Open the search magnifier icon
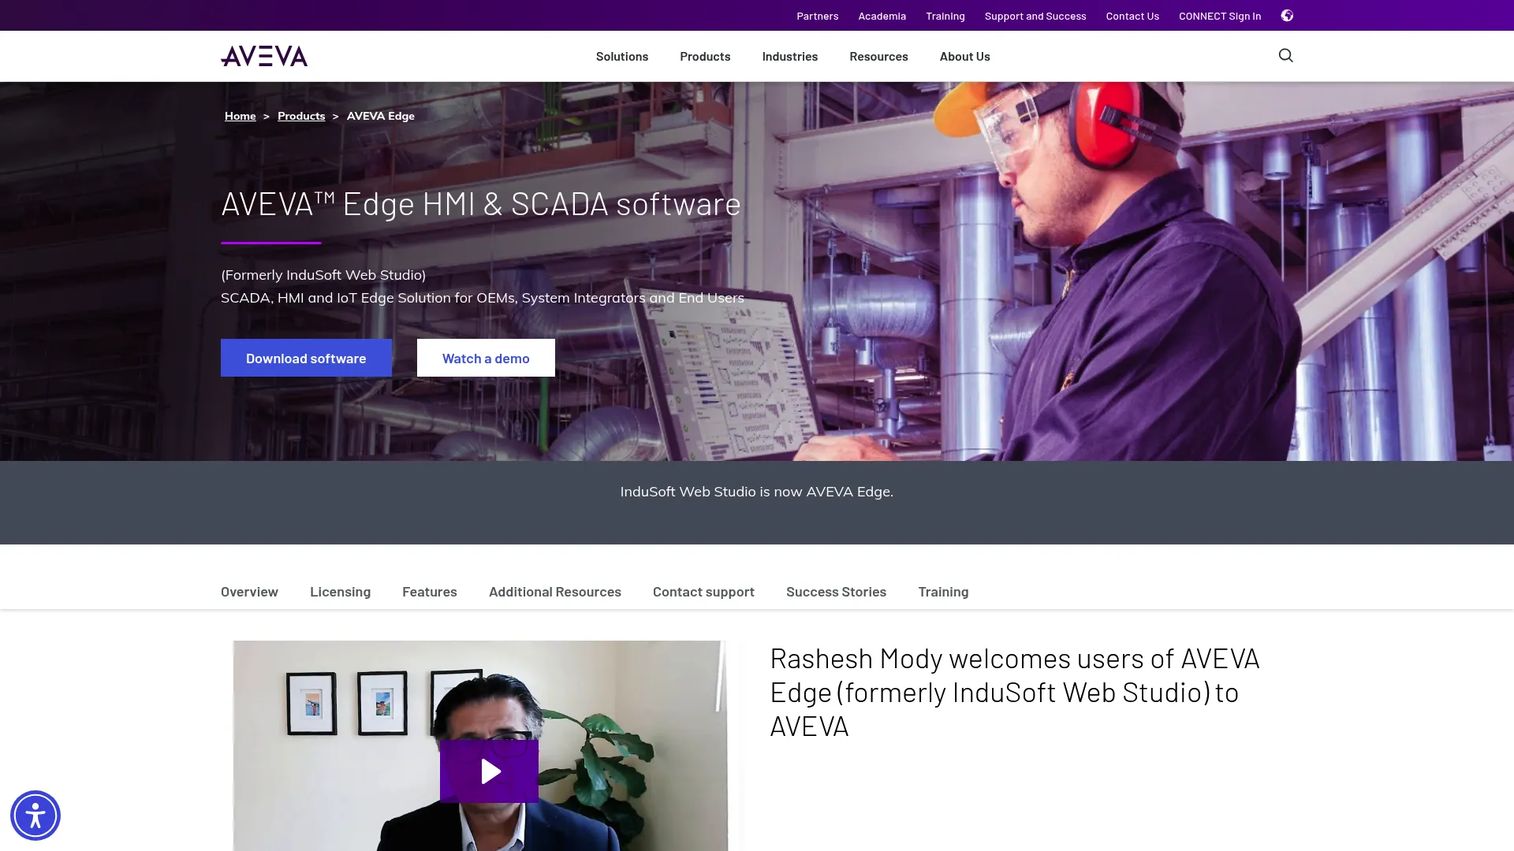The width and height of the screenshot is (1514, 851). tap(1286, 56)
